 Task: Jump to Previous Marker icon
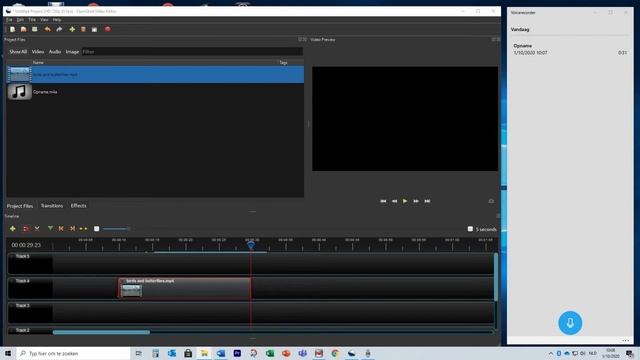pyautogui.click(x=61, y=229)
